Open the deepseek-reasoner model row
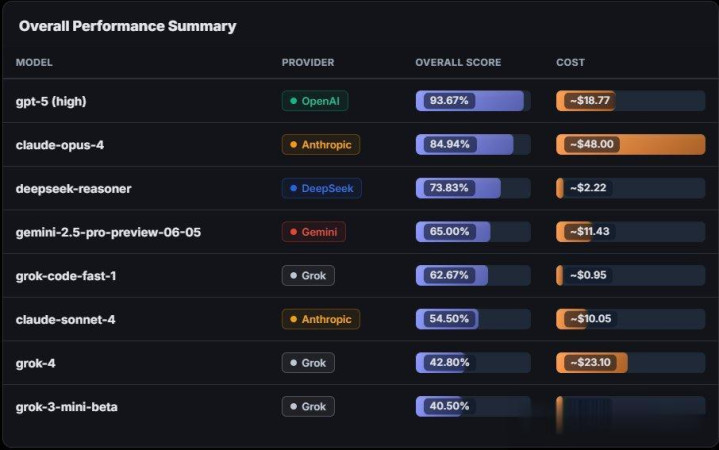719x450 pixels. (x=360, y=188)
